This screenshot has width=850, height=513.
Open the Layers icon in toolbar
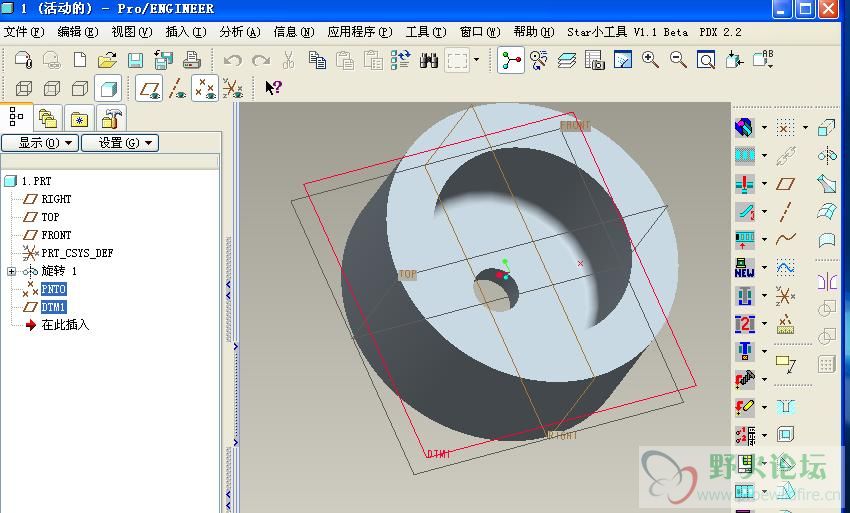tap(566, 60)
